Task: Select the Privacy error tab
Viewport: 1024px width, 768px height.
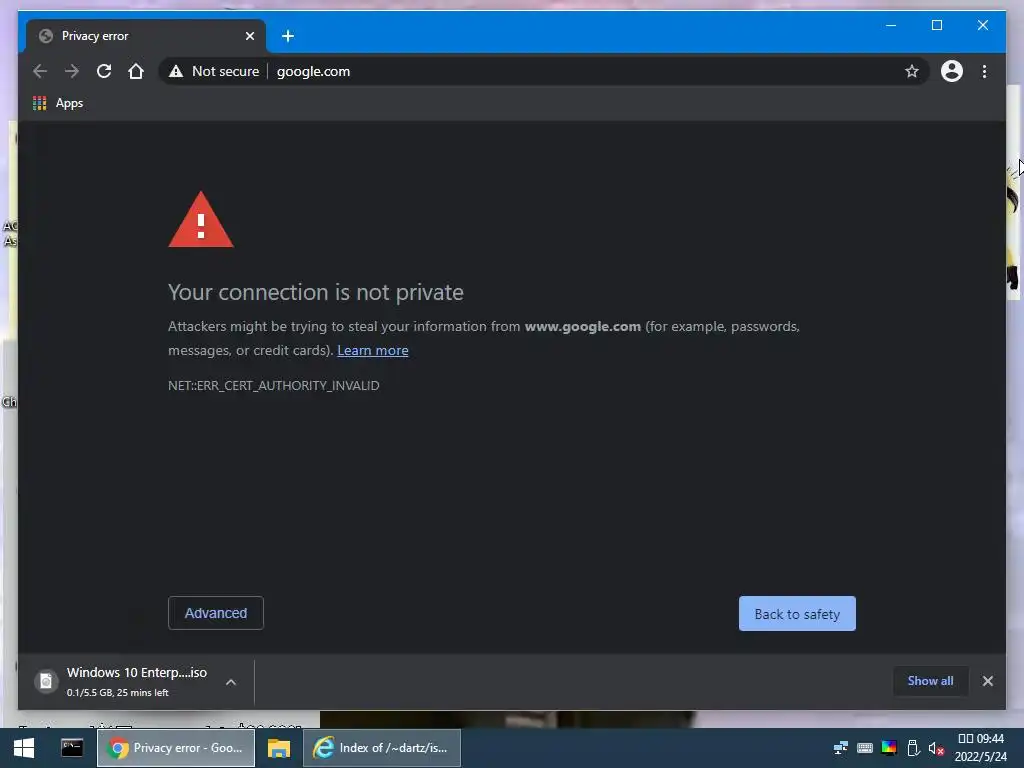Action: [x=145, y=36]
